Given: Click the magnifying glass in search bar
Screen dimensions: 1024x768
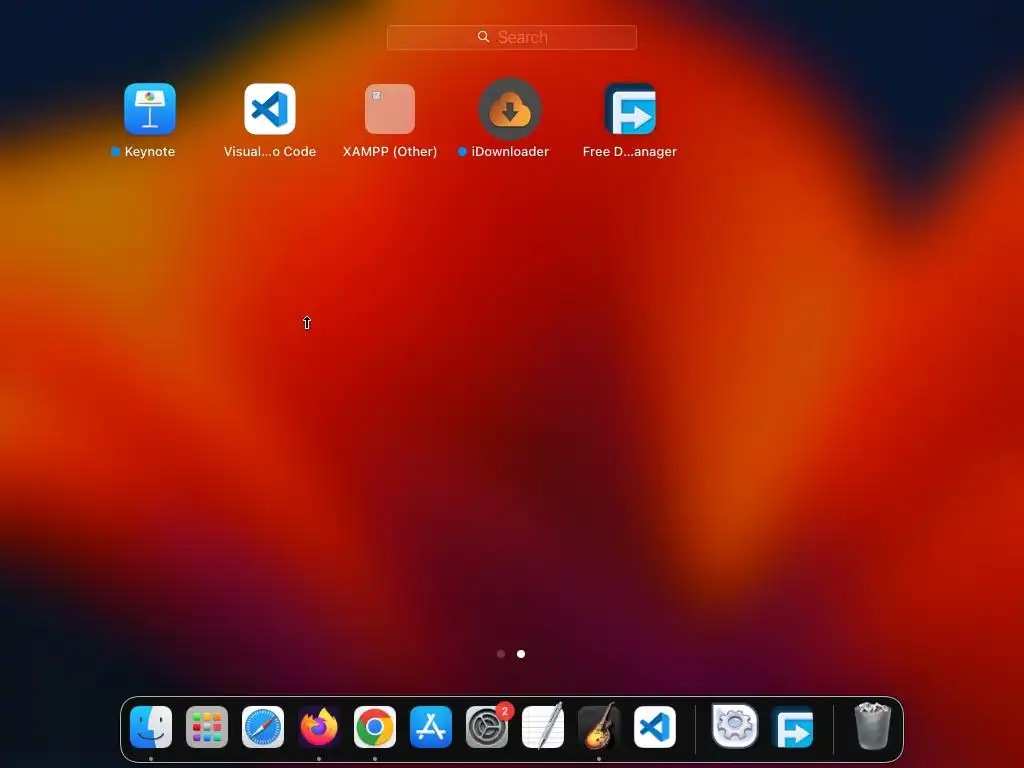Looking at the screenshot, I should pos(483,37).
